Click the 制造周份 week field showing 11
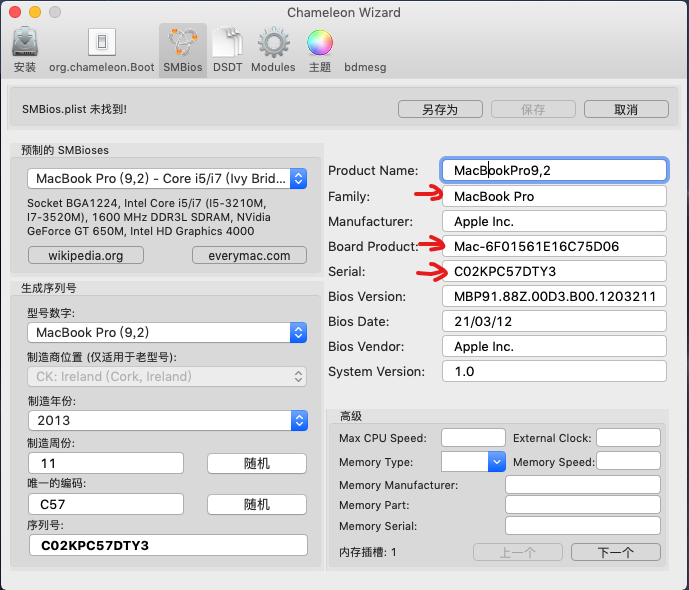This screenshot has height=590, width=689. (x=106, y=463)
